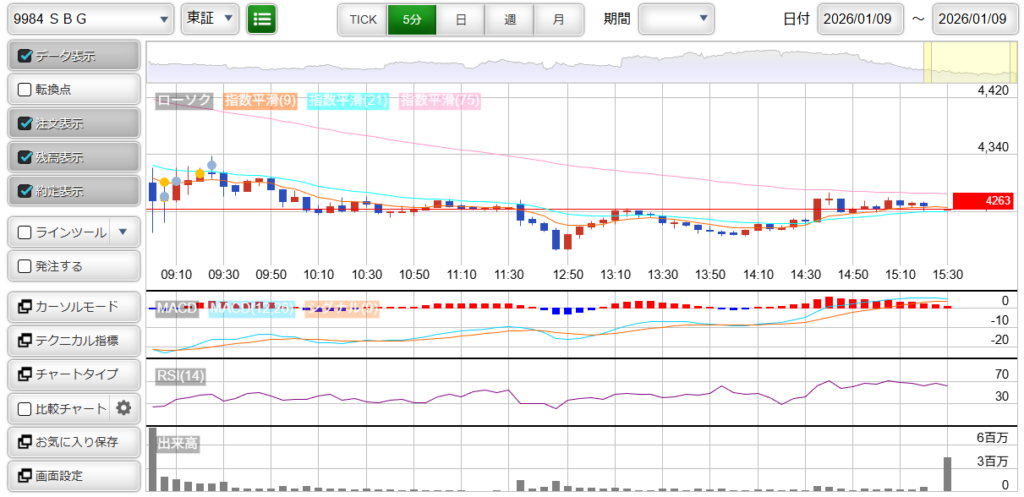Click the 指数平滑(9) legend label
Screen dimensions: 1024x497
tap(258, 100)
